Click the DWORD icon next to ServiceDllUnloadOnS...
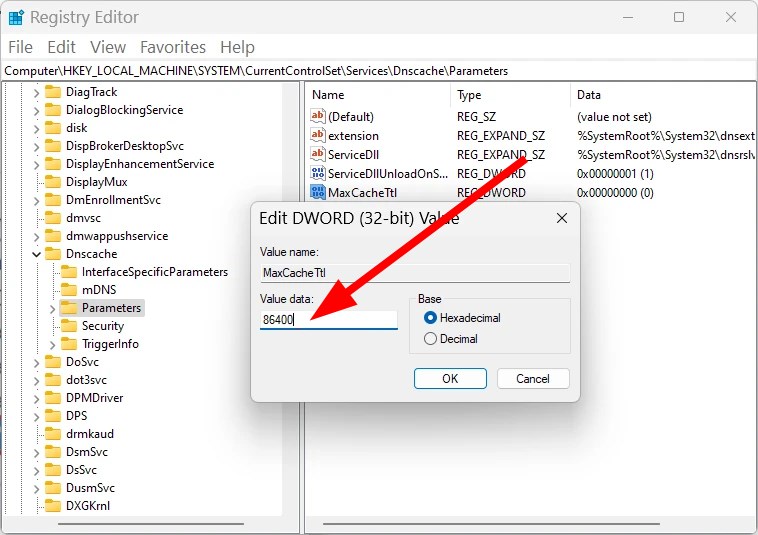The height and width of the screenshot is (535, 758). click(318, 173)
